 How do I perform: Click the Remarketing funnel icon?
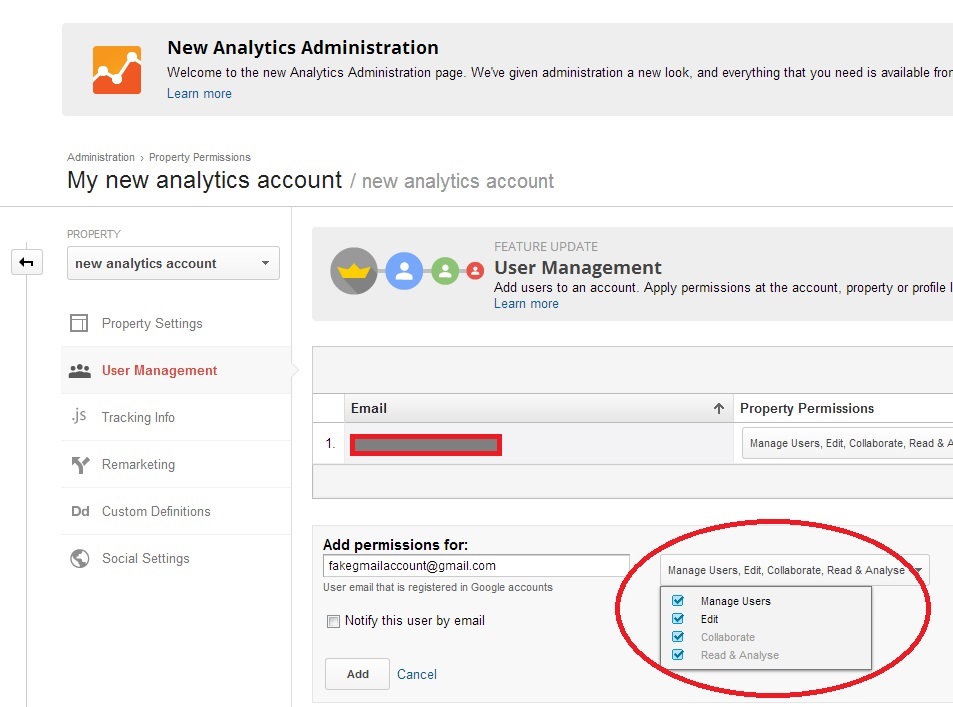79,465
